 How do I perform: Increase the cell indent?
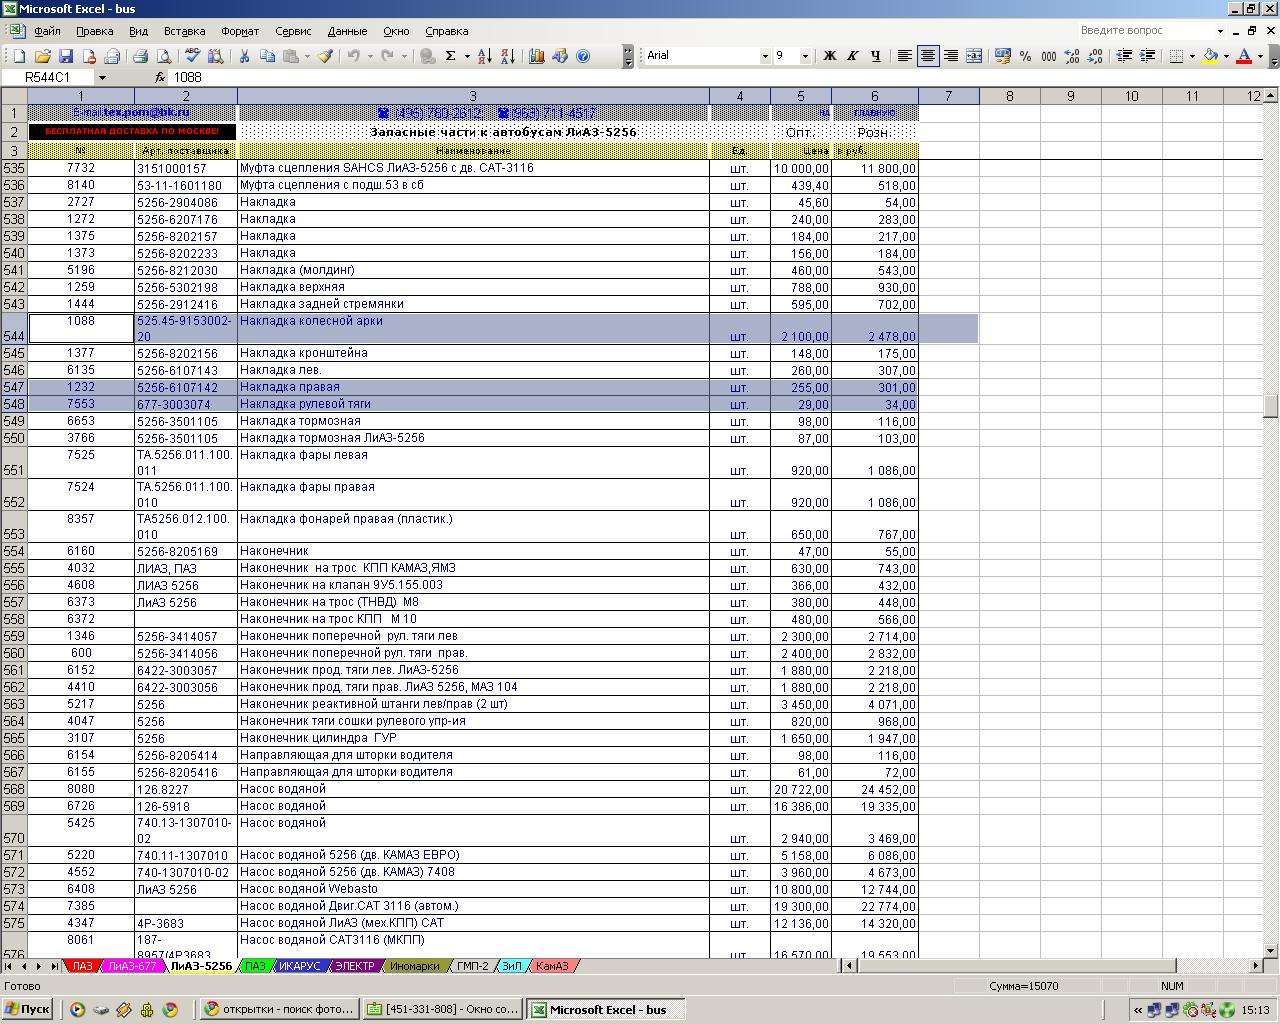(x=1146, y=56)
